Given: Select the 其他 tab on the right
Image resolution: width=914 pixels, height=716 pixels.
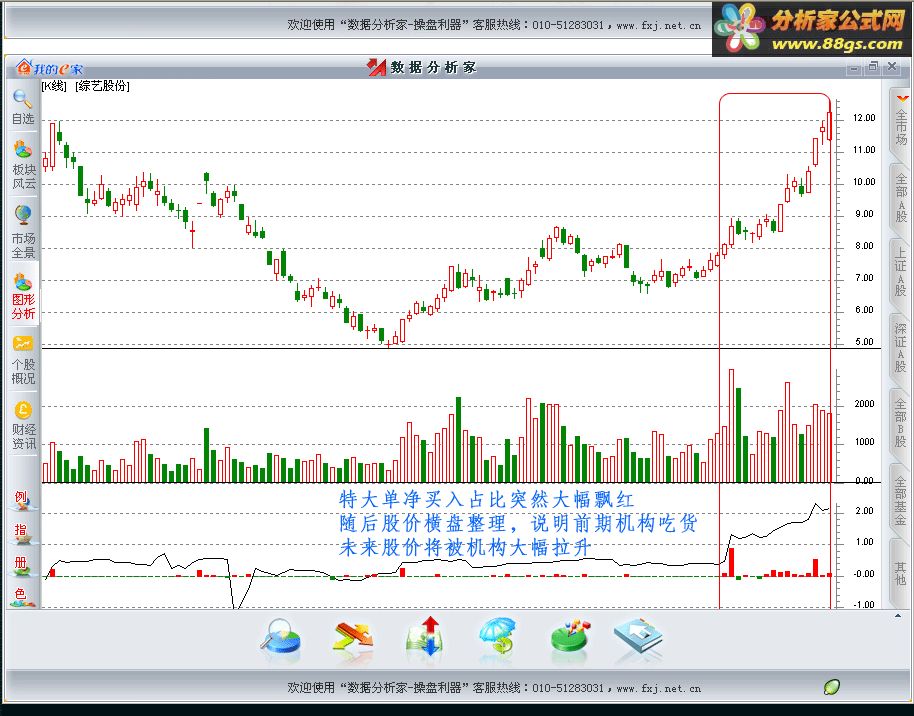Looking at the screenshot, I should [x=901, y=573].
